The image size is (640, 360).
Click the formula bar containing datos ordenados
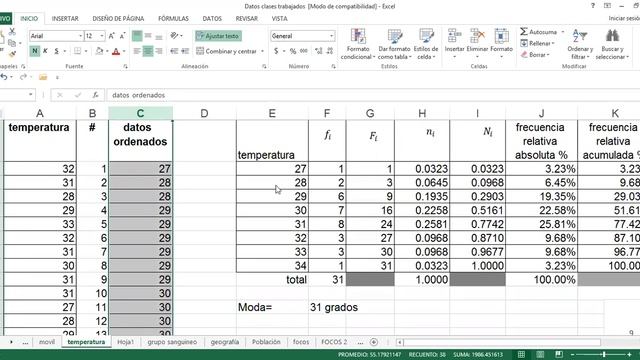point(373,95)
